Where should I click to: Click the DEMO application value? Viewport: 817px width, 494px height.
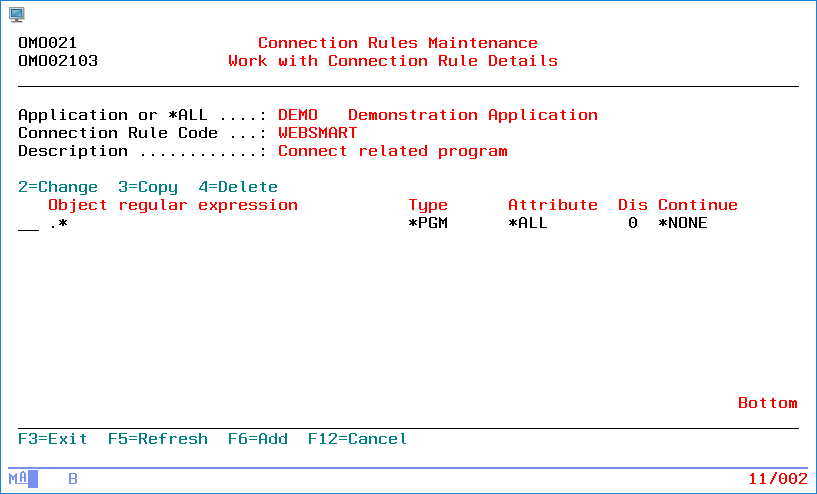point(297,115)
